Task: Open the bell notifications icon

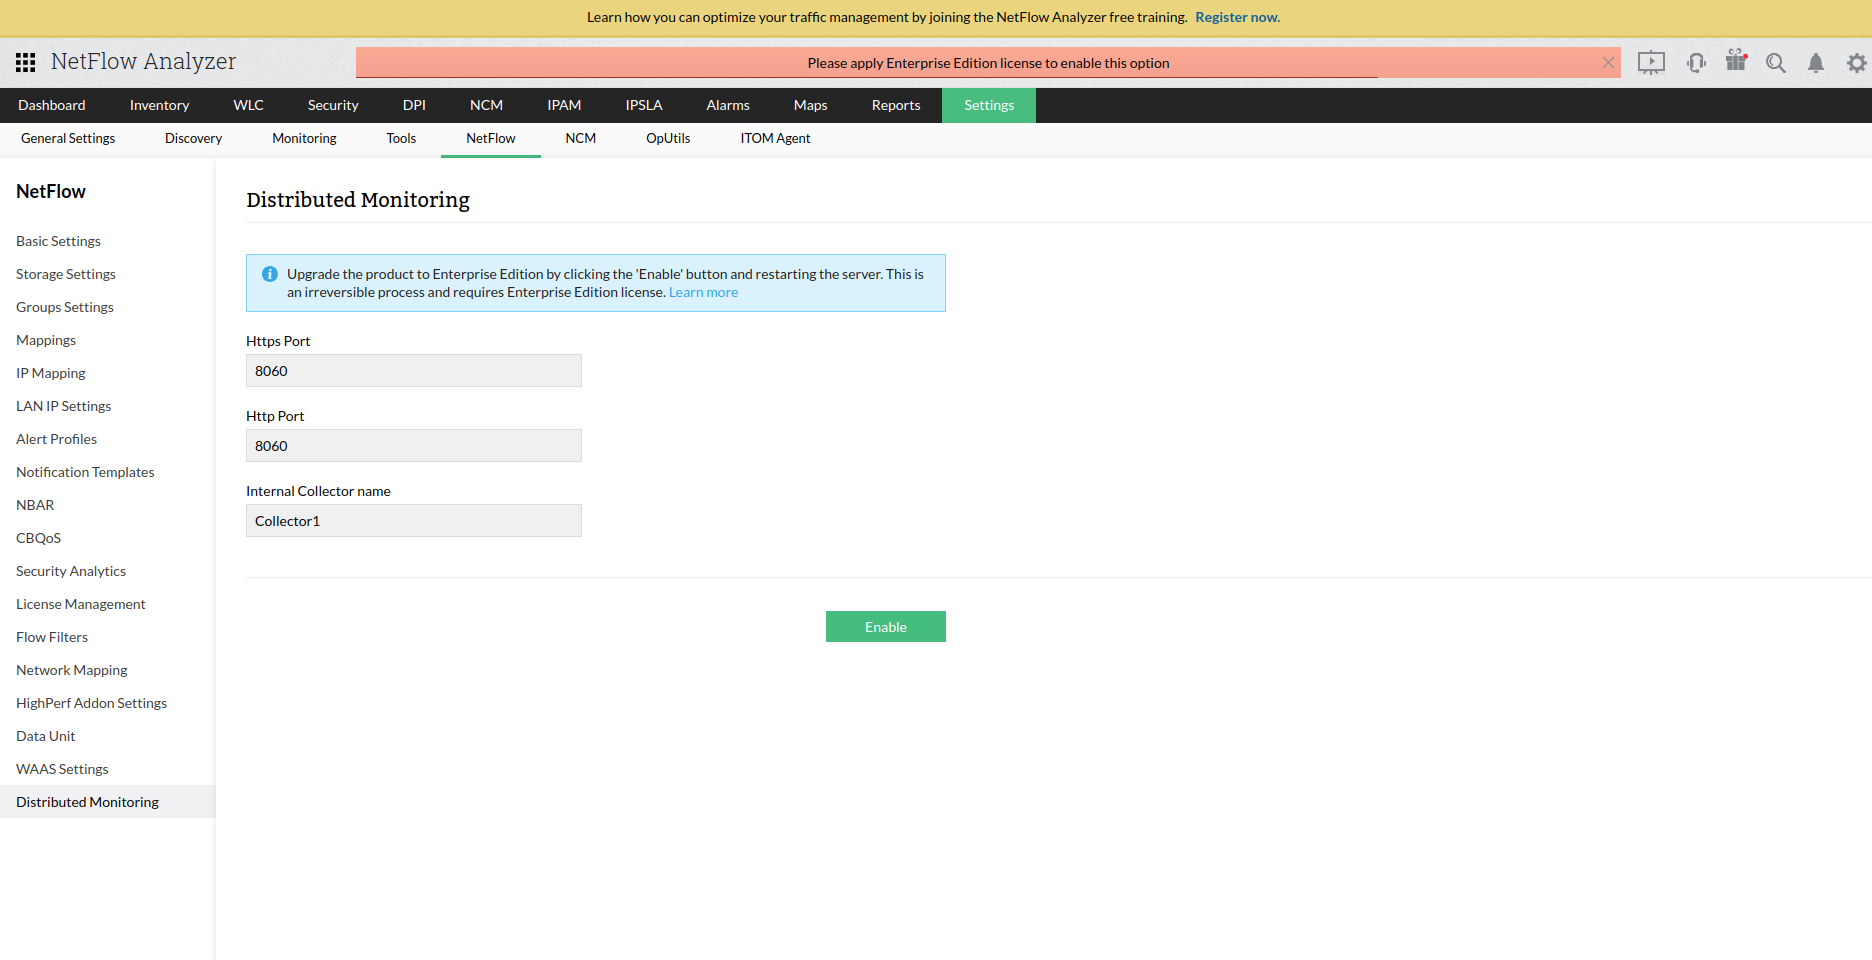Action: (1816, 63)
